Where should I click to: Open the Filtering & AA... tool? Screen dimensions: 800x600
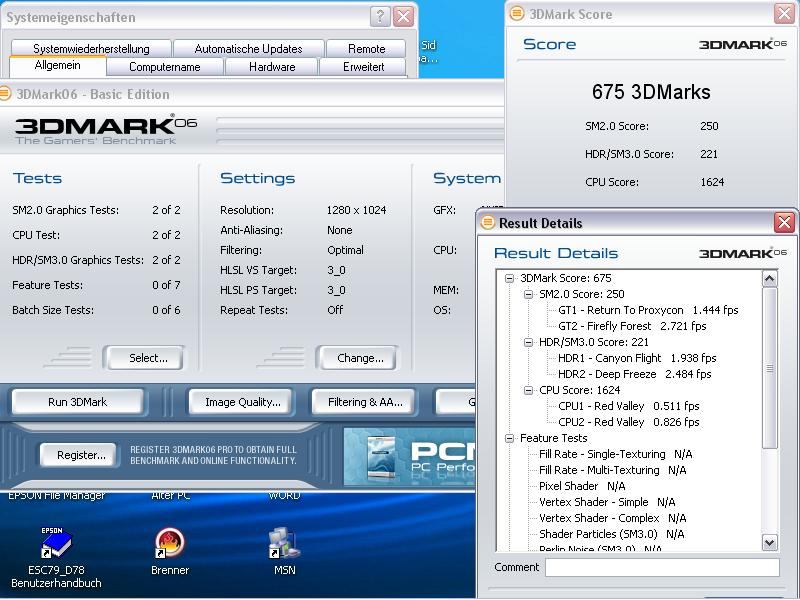(x=365, y=402)
